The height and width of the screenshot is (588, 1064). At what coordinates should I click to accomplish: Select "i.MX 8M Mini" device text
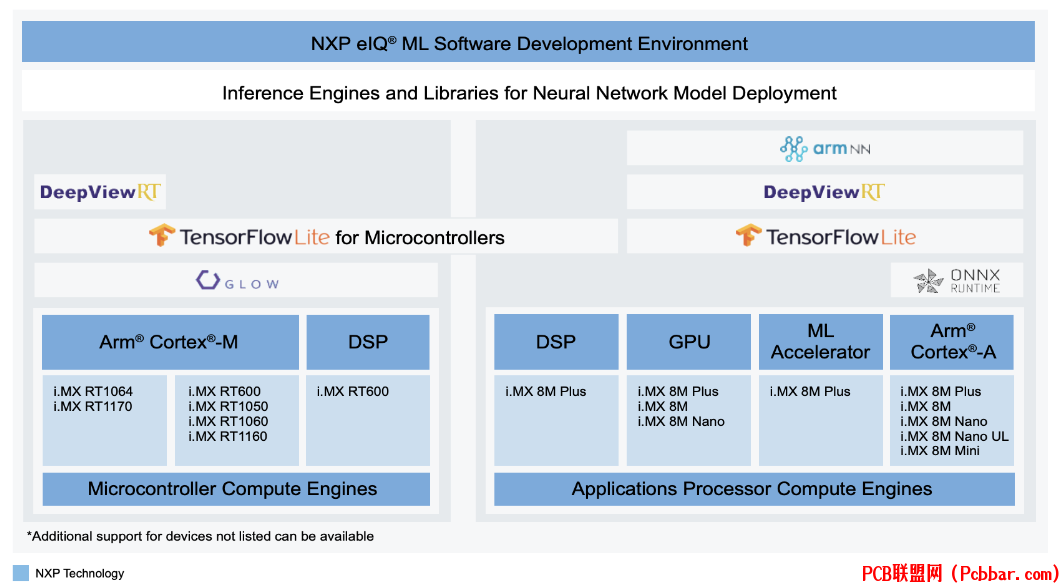tap(940, 450)
